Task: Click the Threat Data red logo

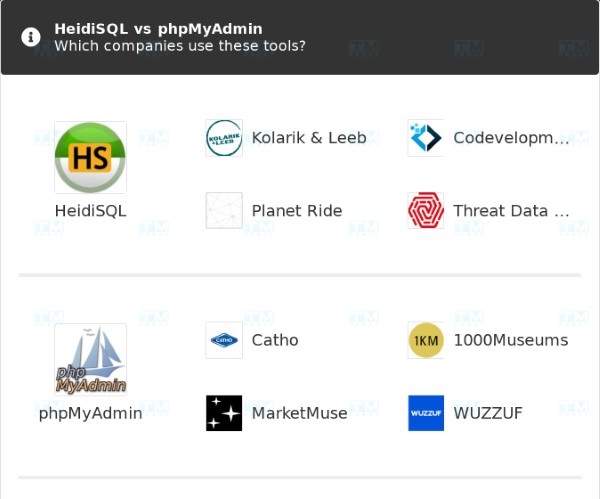Action: 426,211
